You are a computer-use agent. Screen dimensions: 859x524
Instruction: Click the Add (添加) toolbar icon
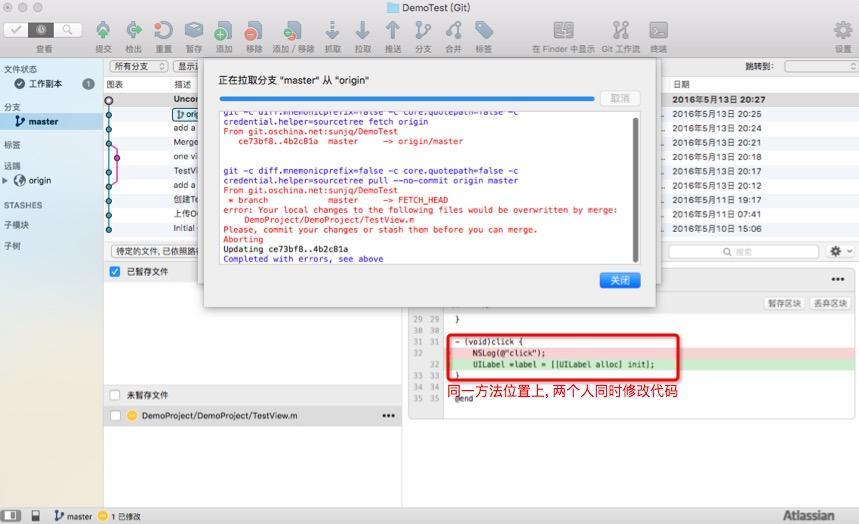(x=224, y=31)
